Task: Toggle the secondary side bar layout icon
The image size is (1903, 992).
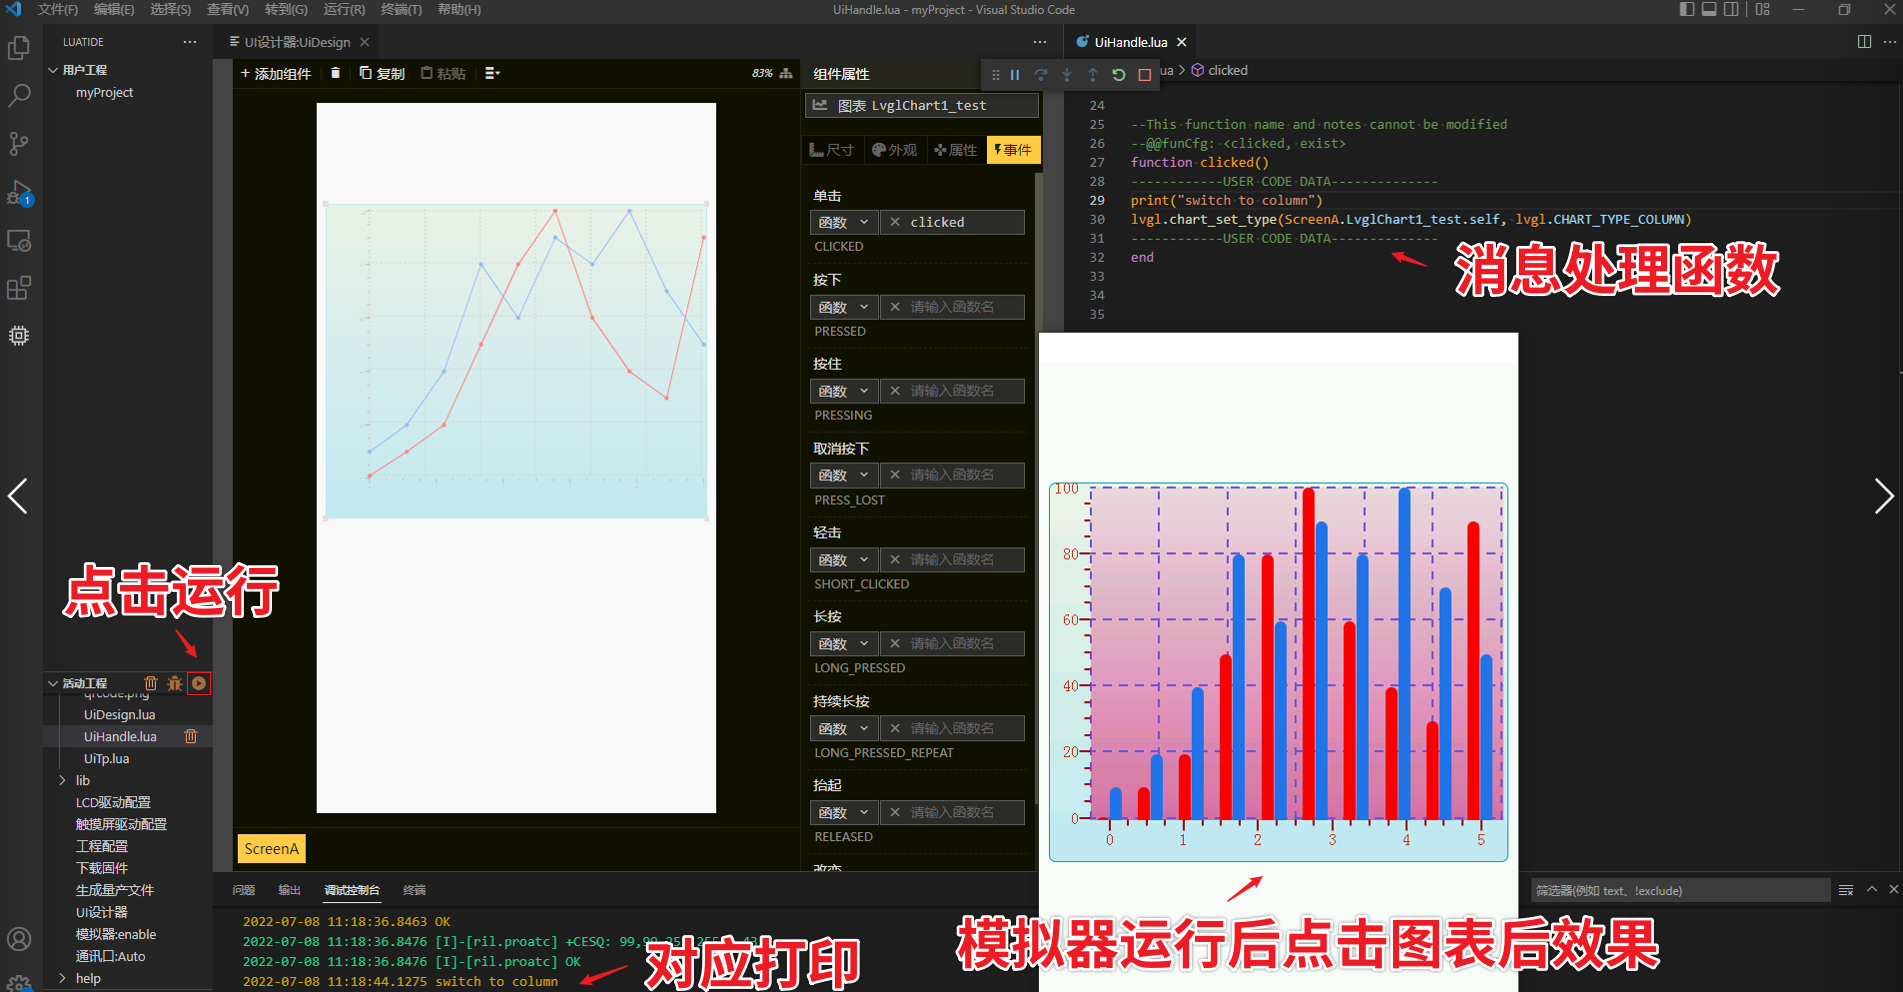Action: (1731, 9)
